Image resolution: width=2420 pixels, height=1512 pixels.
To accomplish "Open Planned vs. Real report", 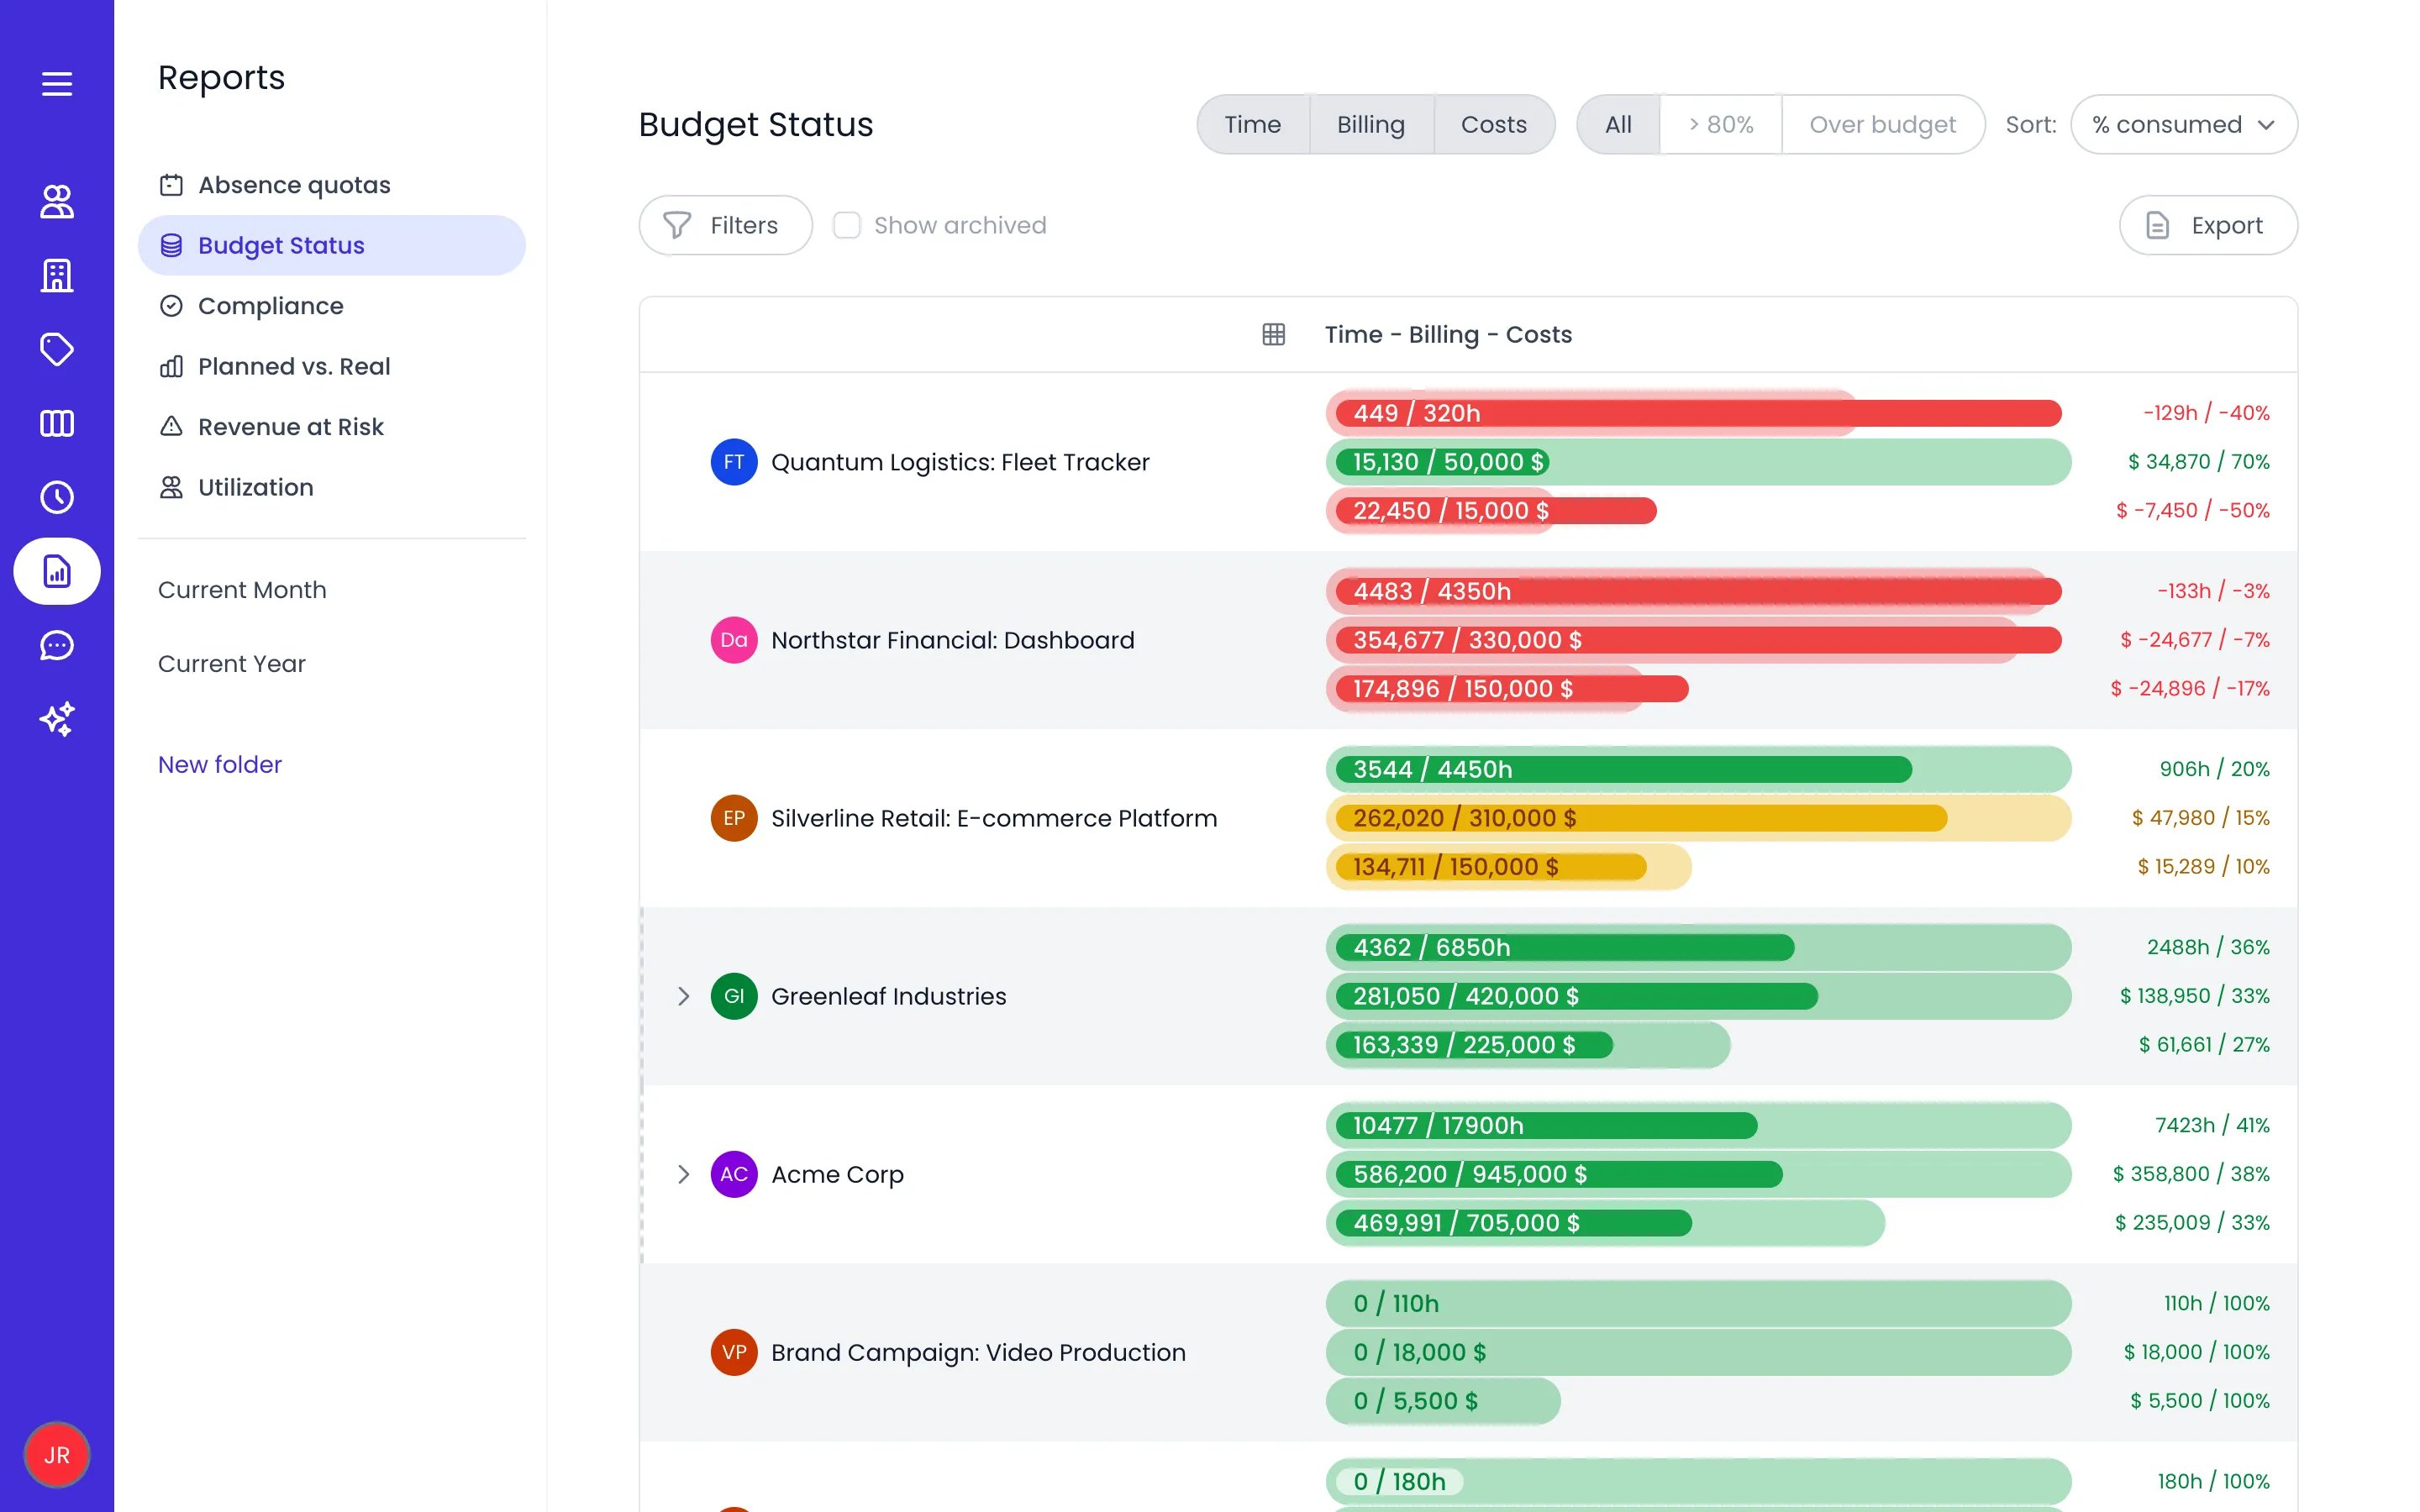I will point(332,366).
